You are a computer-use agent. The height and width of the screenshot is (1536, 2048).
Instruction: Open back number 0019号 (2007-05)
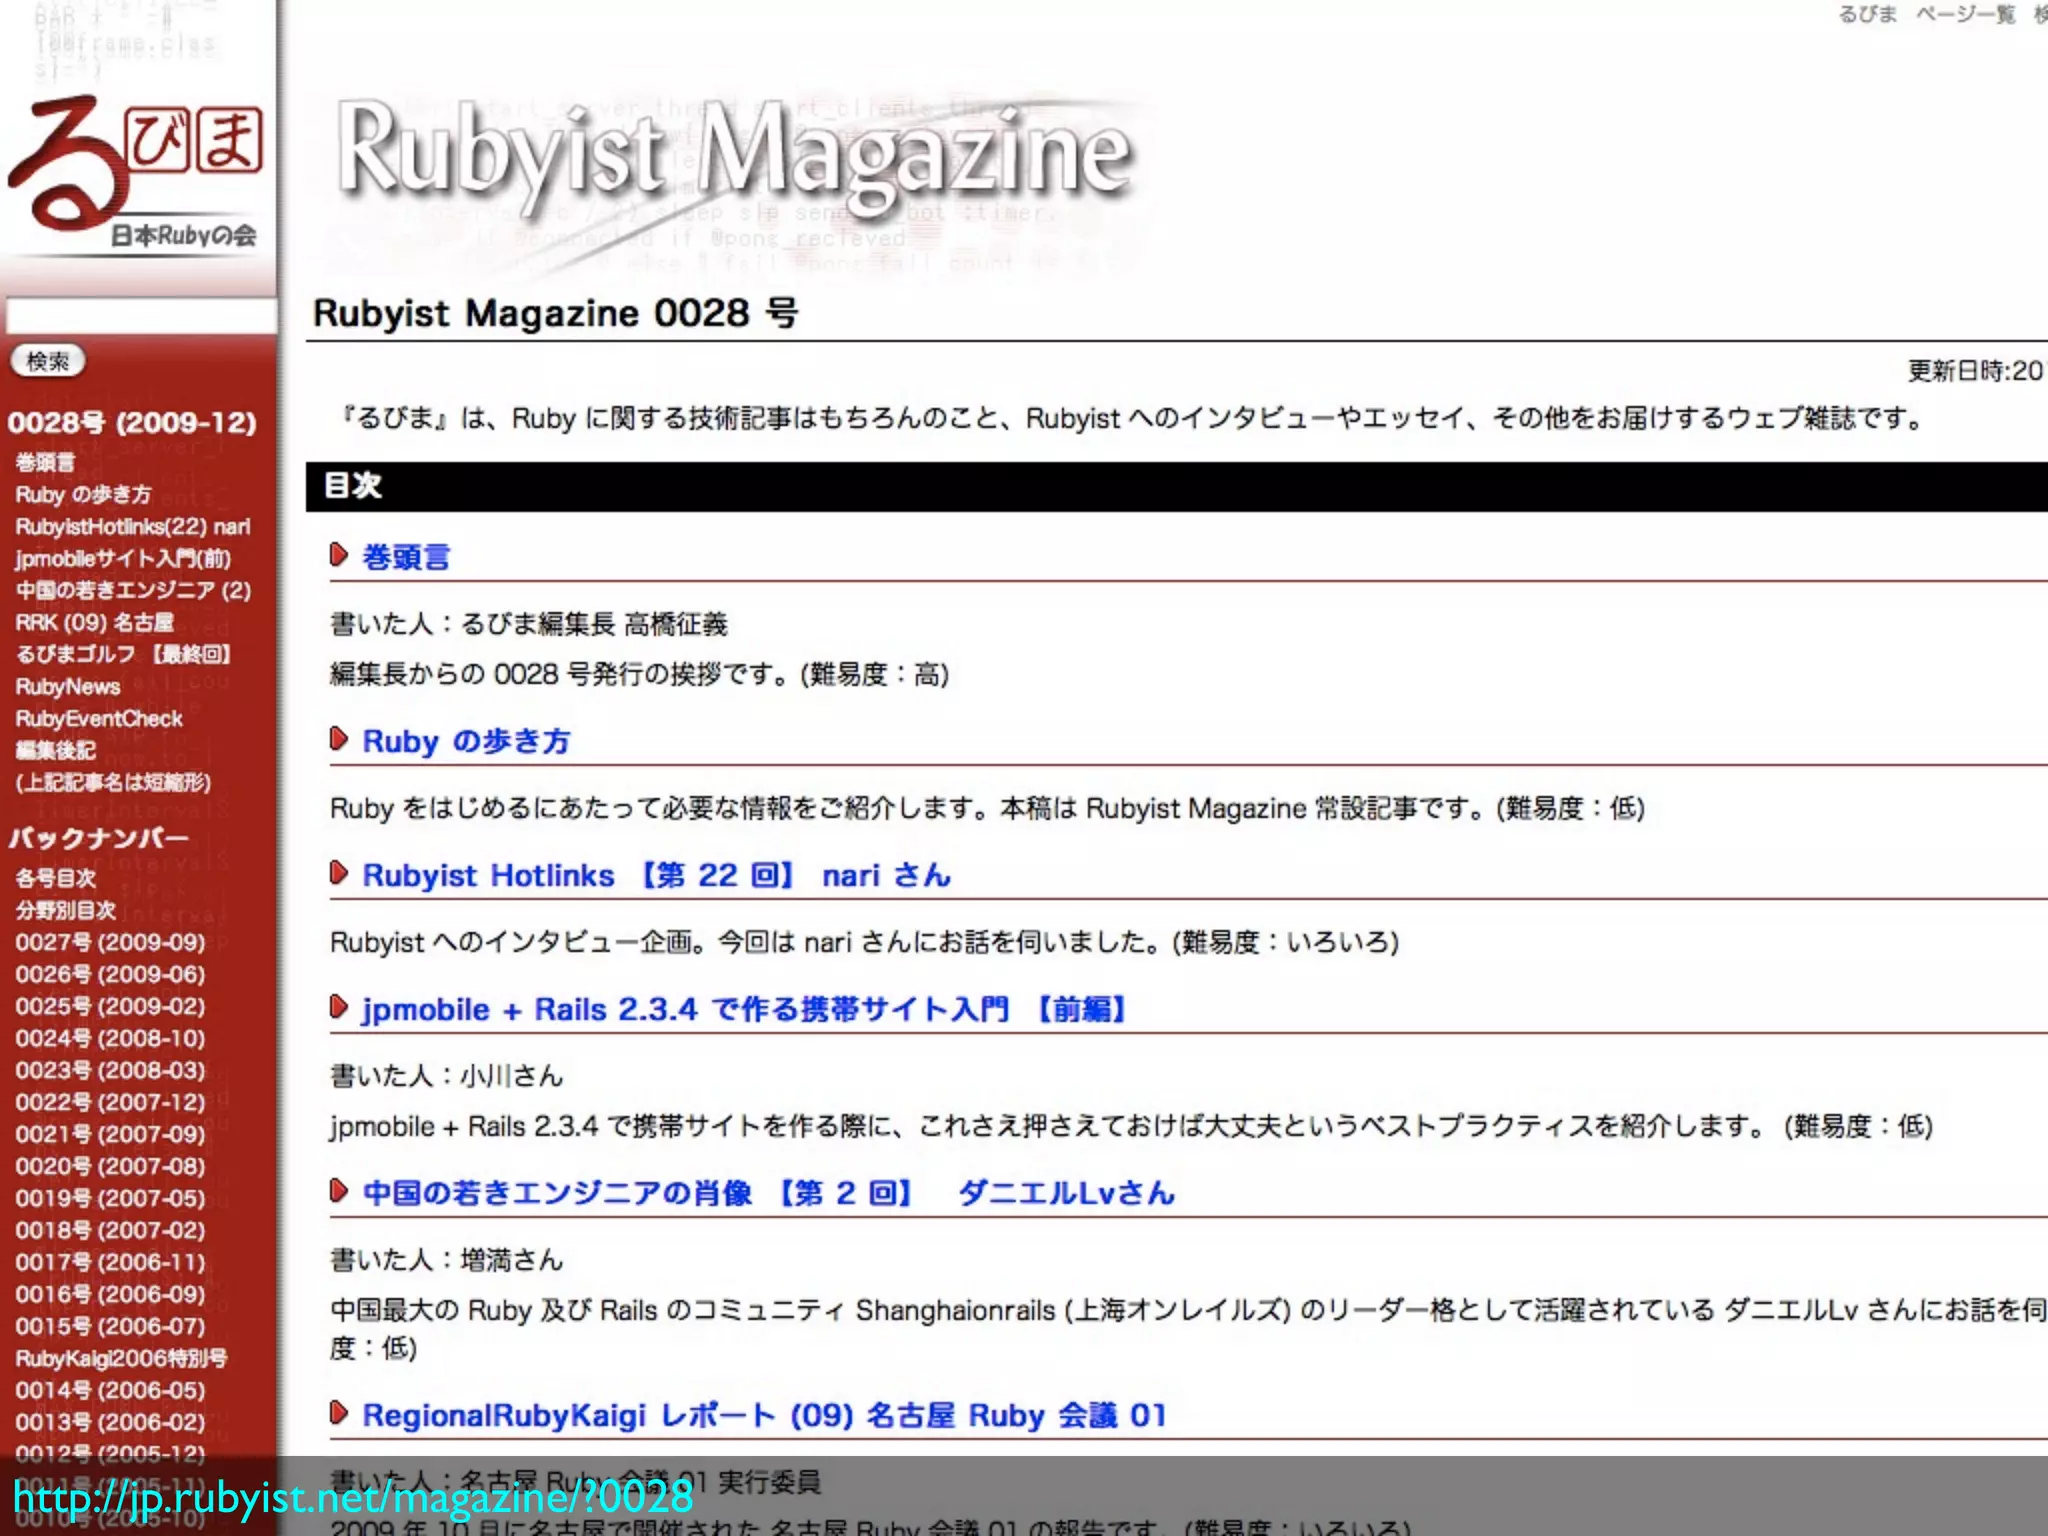click(110, 1198)
